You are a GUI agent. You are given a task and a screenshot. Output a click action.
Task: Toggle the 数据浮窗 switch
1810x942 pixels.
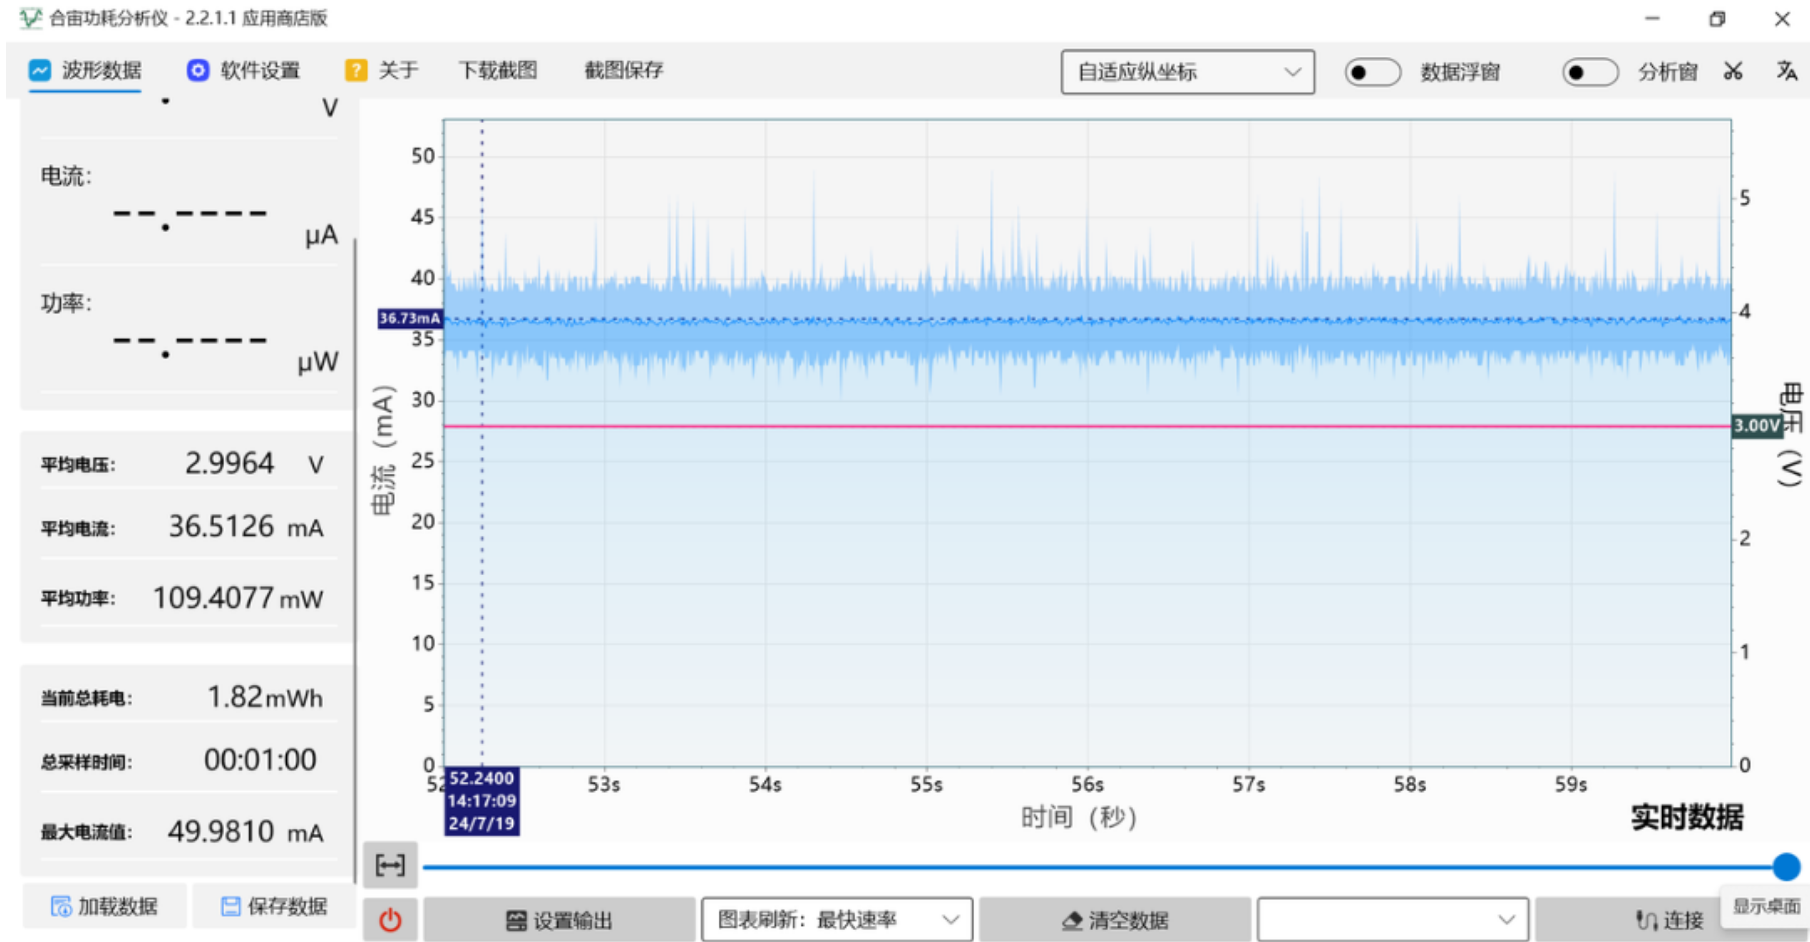[1371, 72]
